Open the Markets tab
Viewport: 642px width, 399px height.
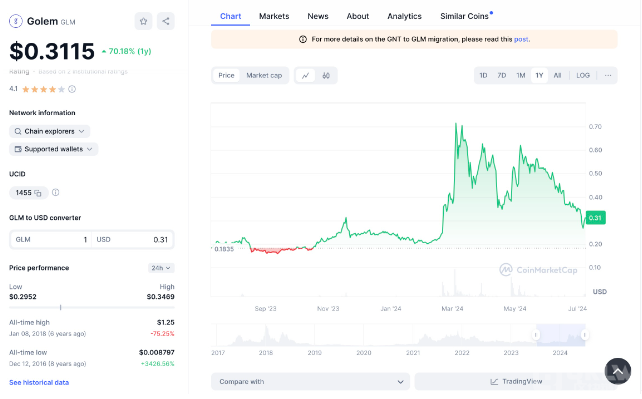tap(274, 16)
